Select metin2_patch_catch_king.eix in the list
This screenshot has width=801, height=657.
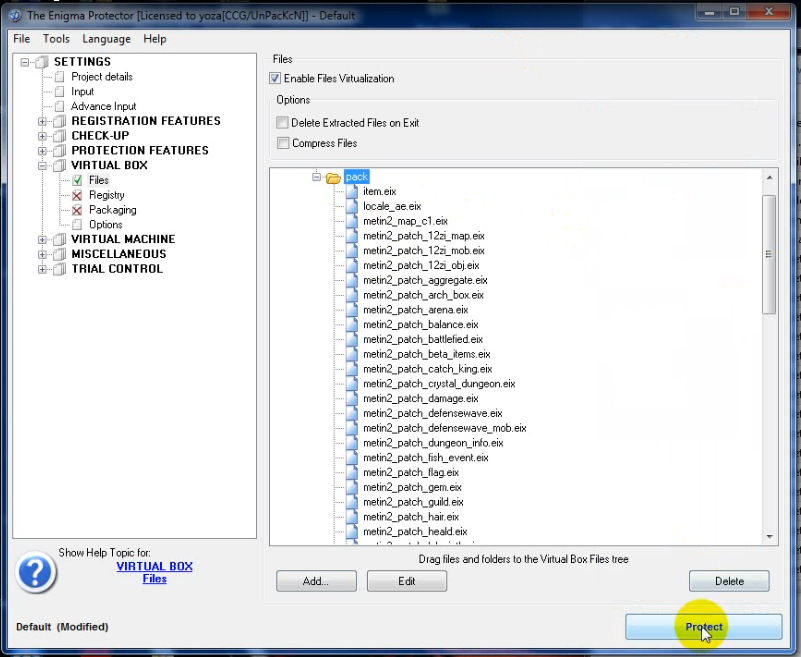pyautogui.click(x=428, y=369)
